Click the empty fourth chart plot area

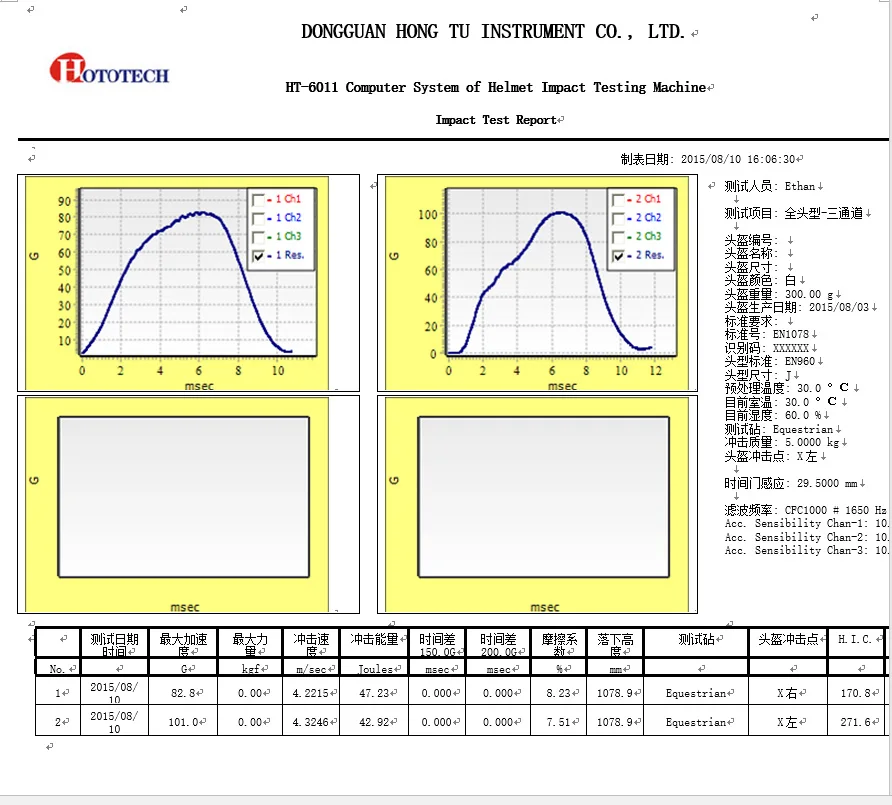(x=544, y=497)
